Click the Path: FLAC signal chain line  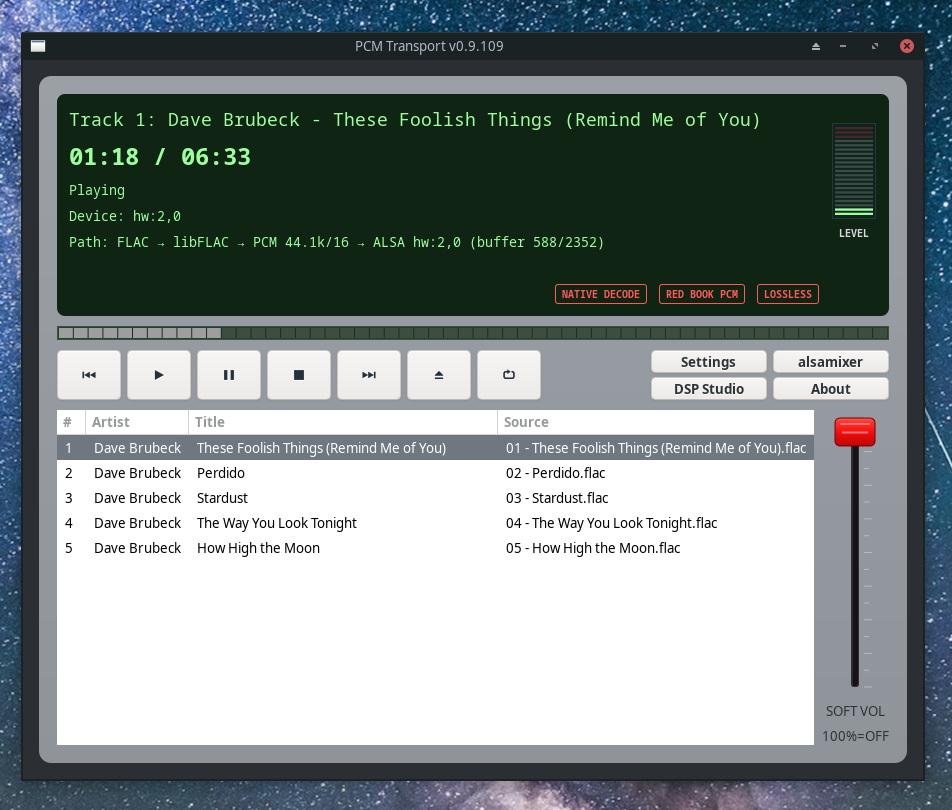coord(336,242)
